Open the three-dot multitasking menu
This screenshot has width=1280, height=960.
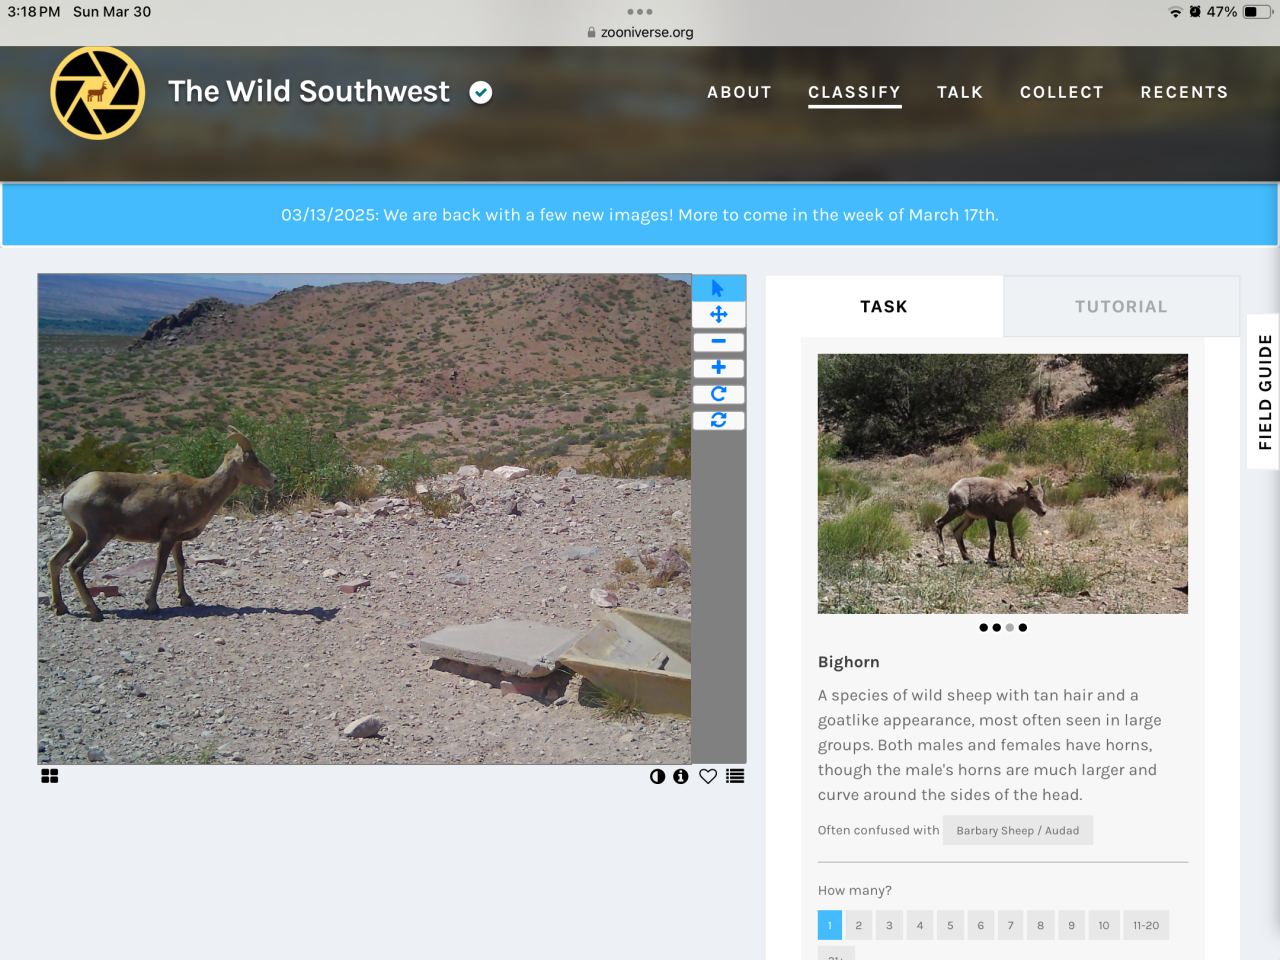click(x=640, y=12)
